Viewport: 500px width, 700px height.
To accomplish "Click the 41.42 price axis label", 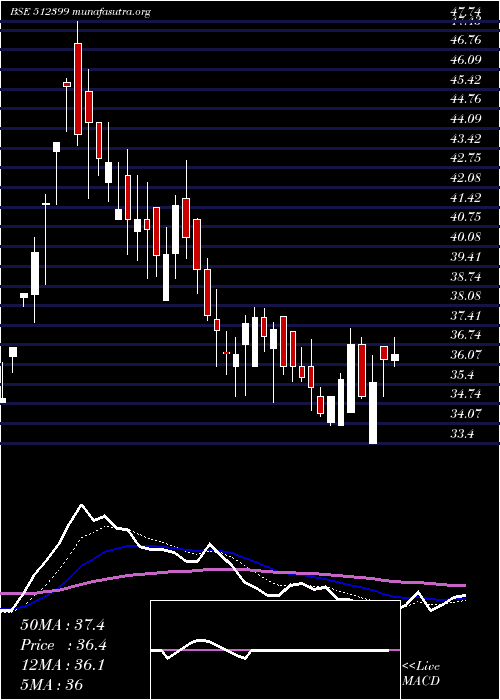I will point(466,197).
